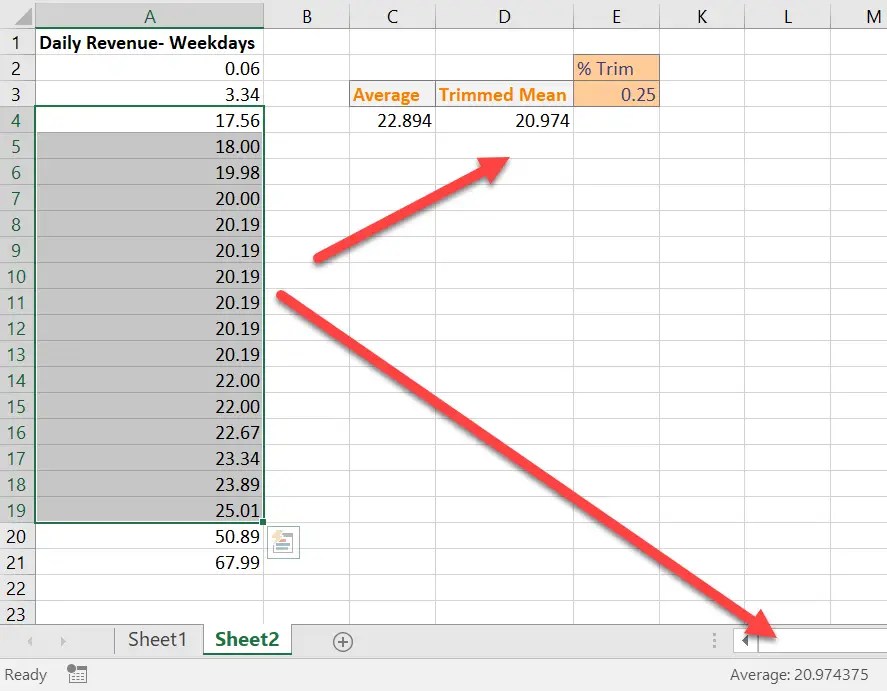The width and height of the screenshot is (887, 691).
Task: Select the Trimmed Mean cell showing 20.974
Action: [504, 120]
